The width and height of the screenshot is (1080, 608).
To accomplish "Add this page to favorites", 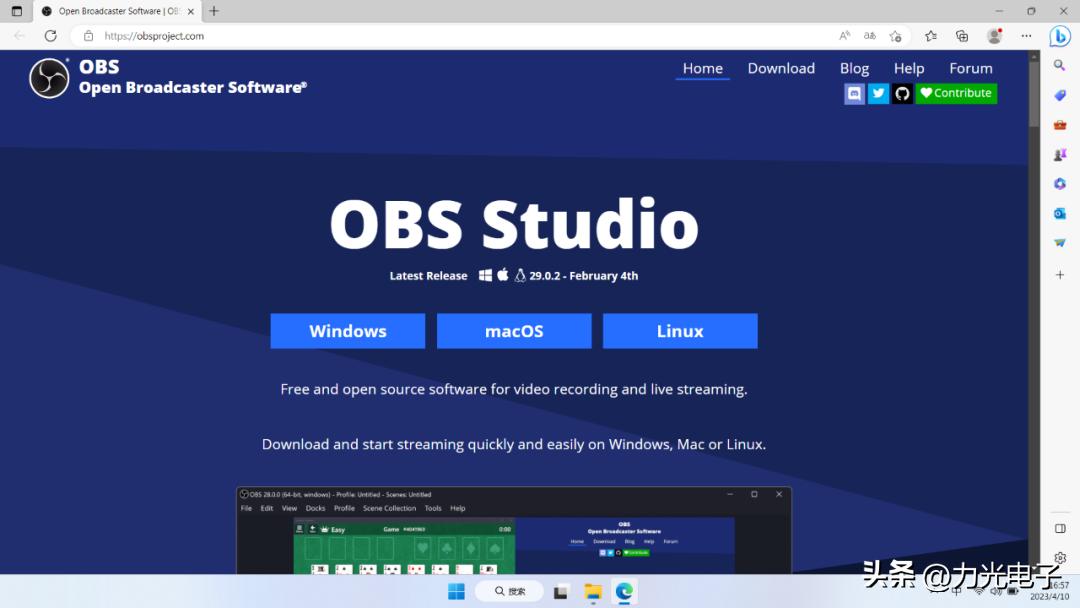I will 895,36.
